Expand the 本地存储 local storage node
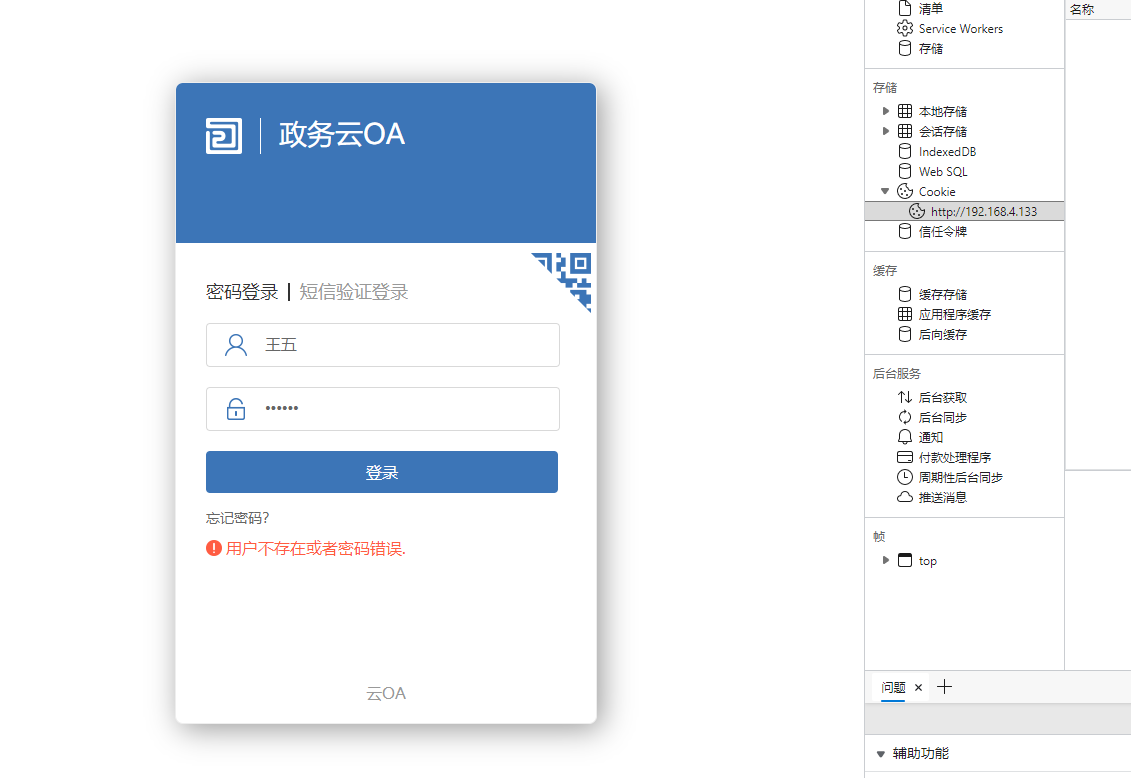The height and width of the screenshot is (778, 1131). click(885, 111)
